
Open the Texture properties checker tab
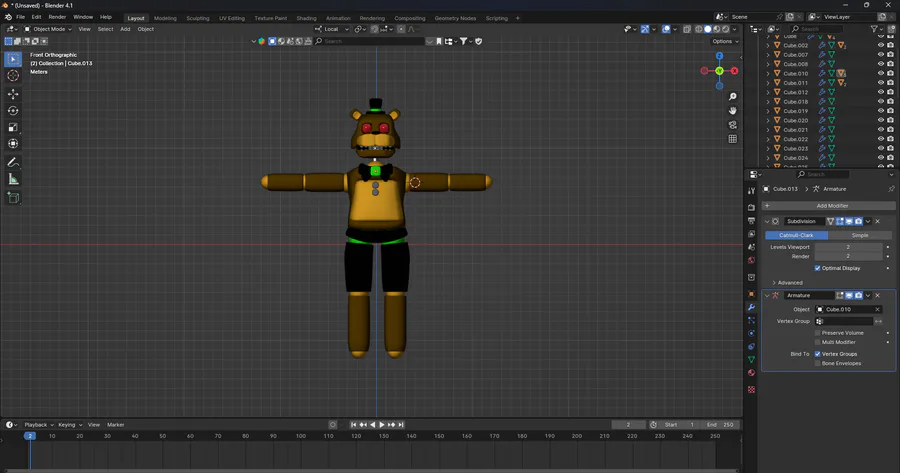[751, 389]
